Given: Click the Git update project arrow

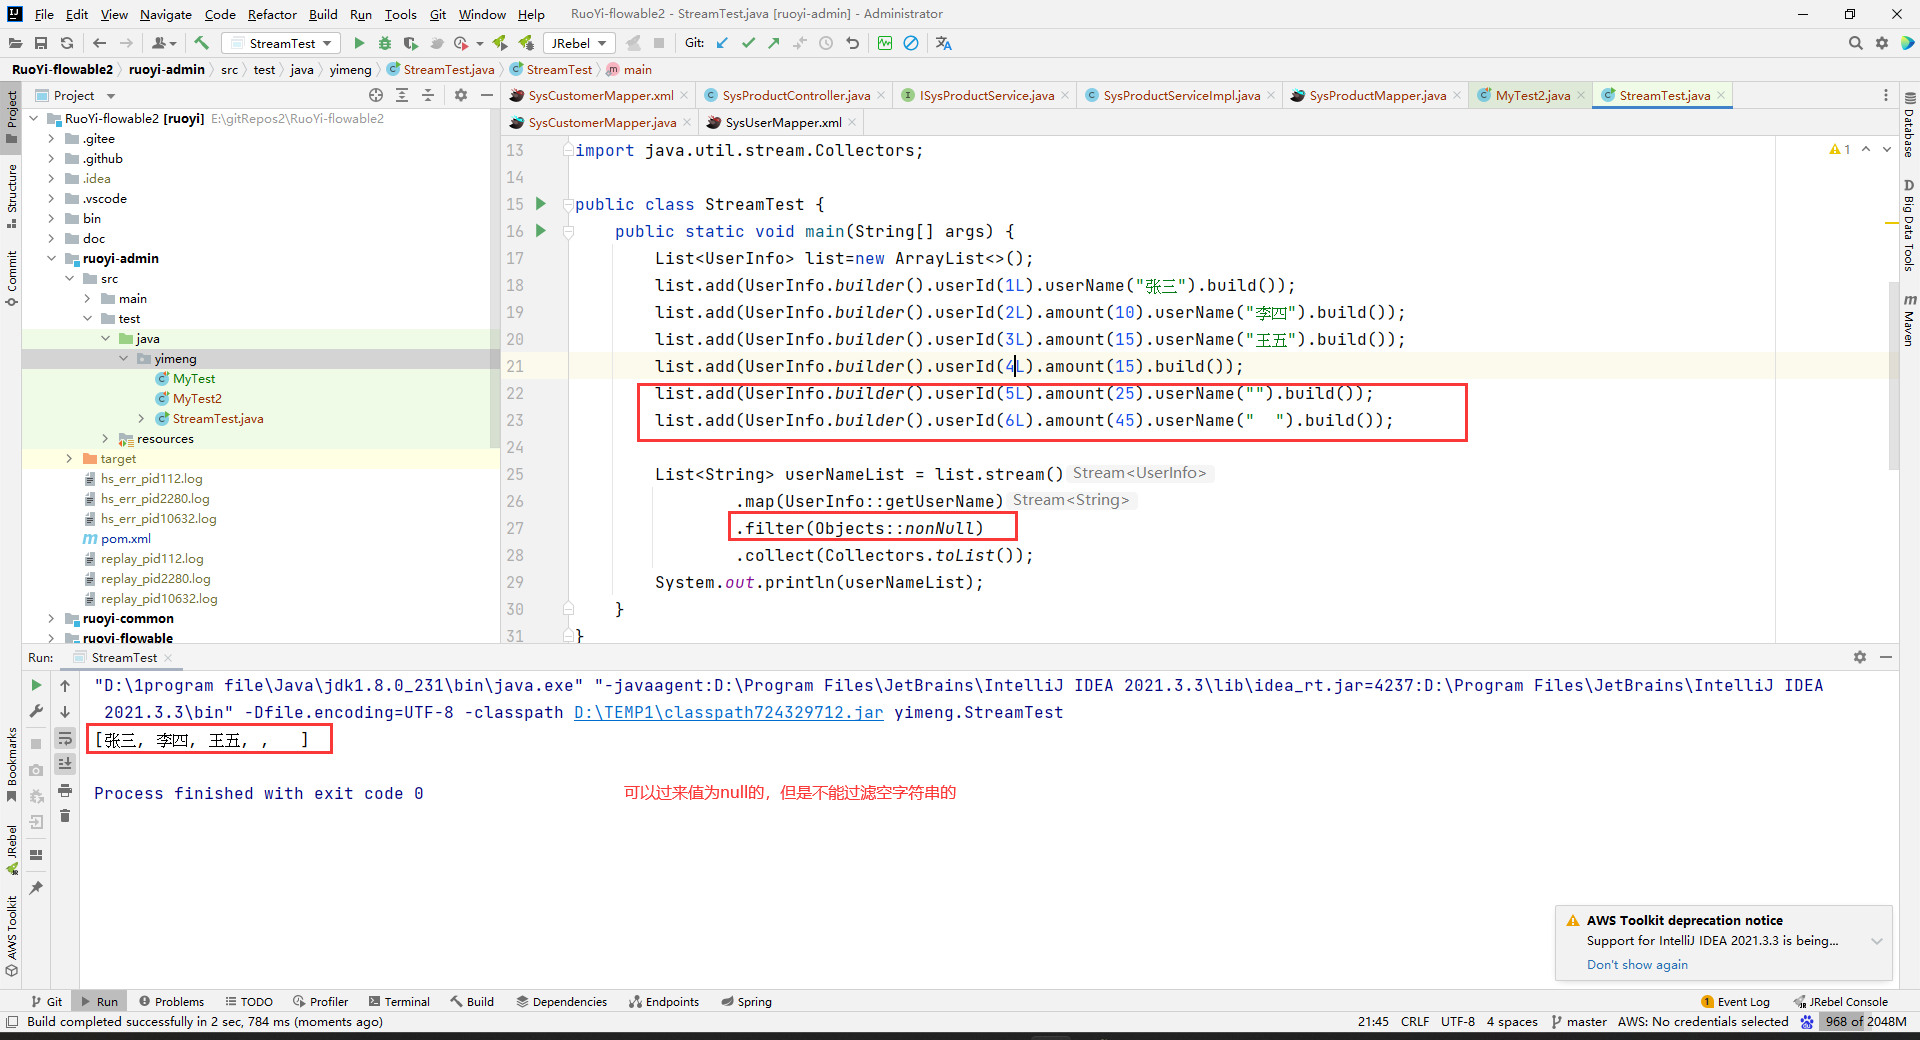Looking at the screenshot, I should 722,43.
